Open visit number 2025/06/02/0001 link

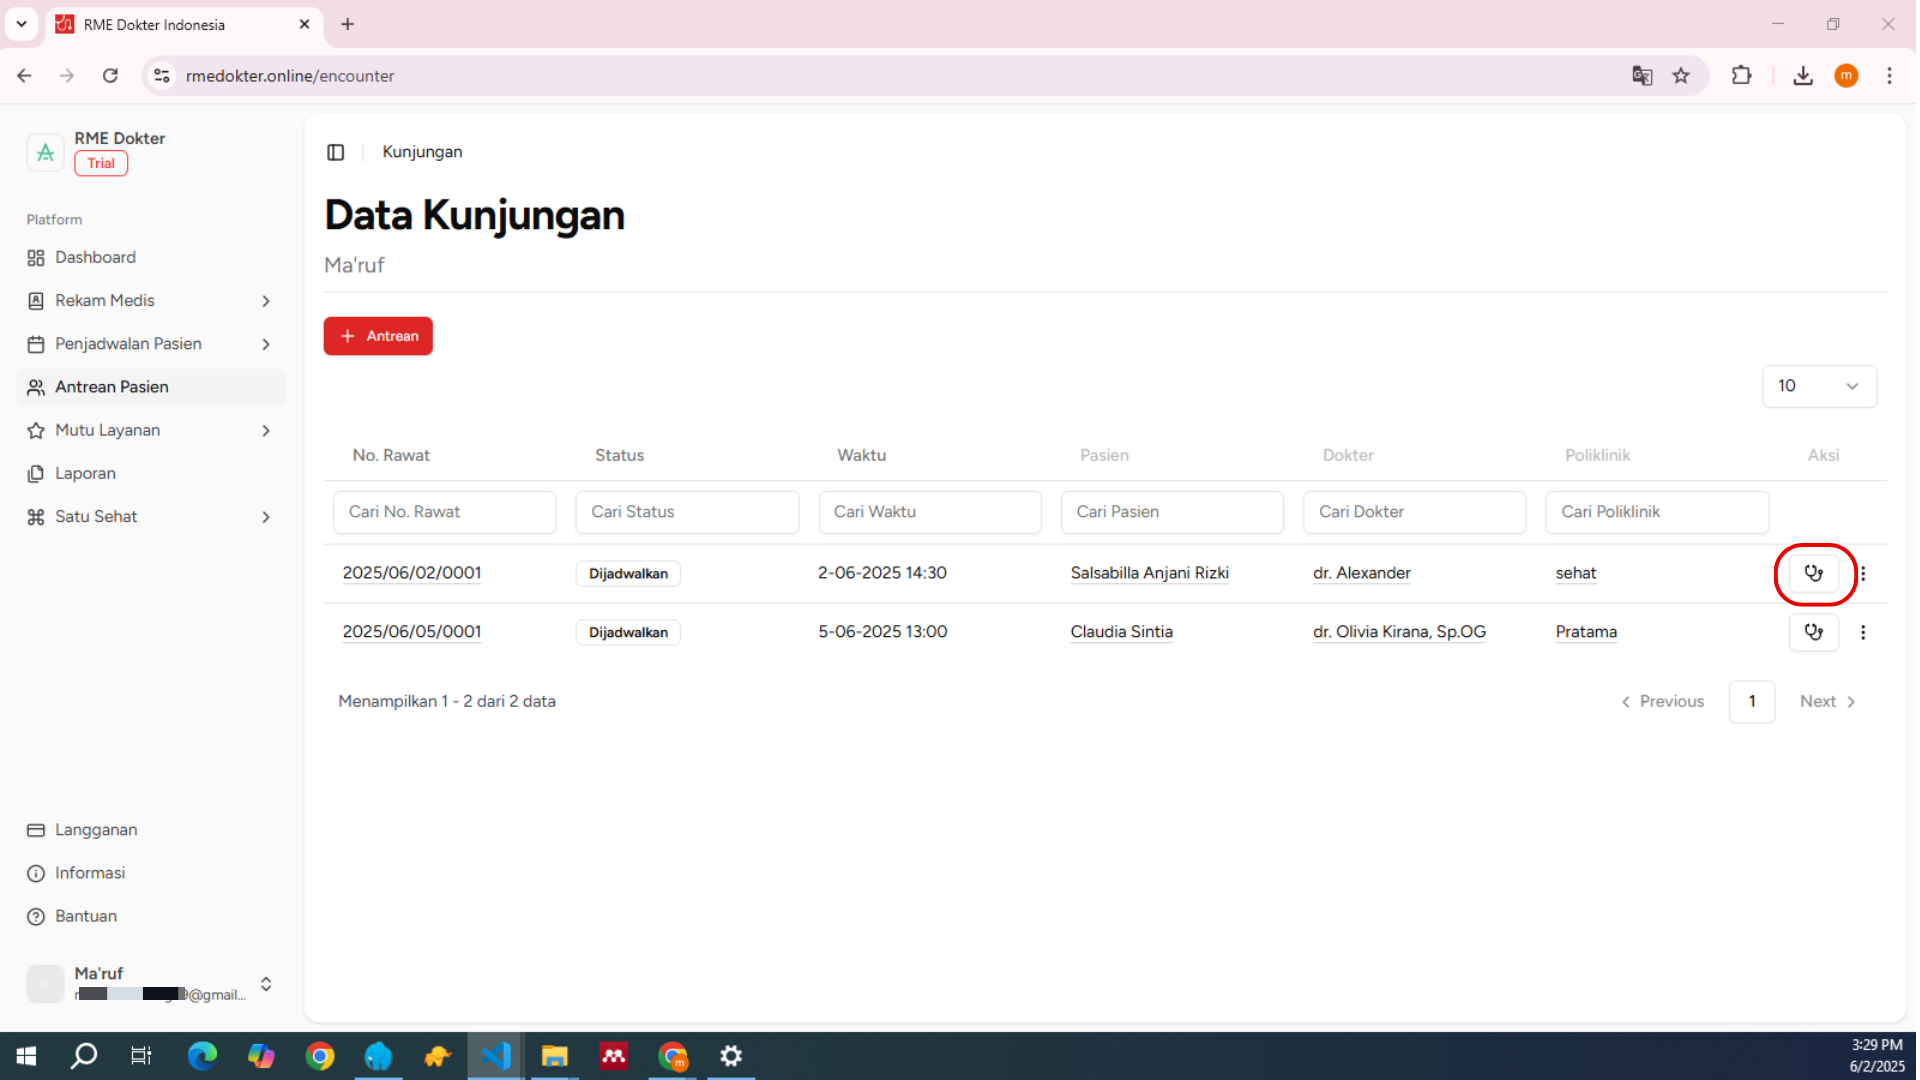click(x=412, y=573)
